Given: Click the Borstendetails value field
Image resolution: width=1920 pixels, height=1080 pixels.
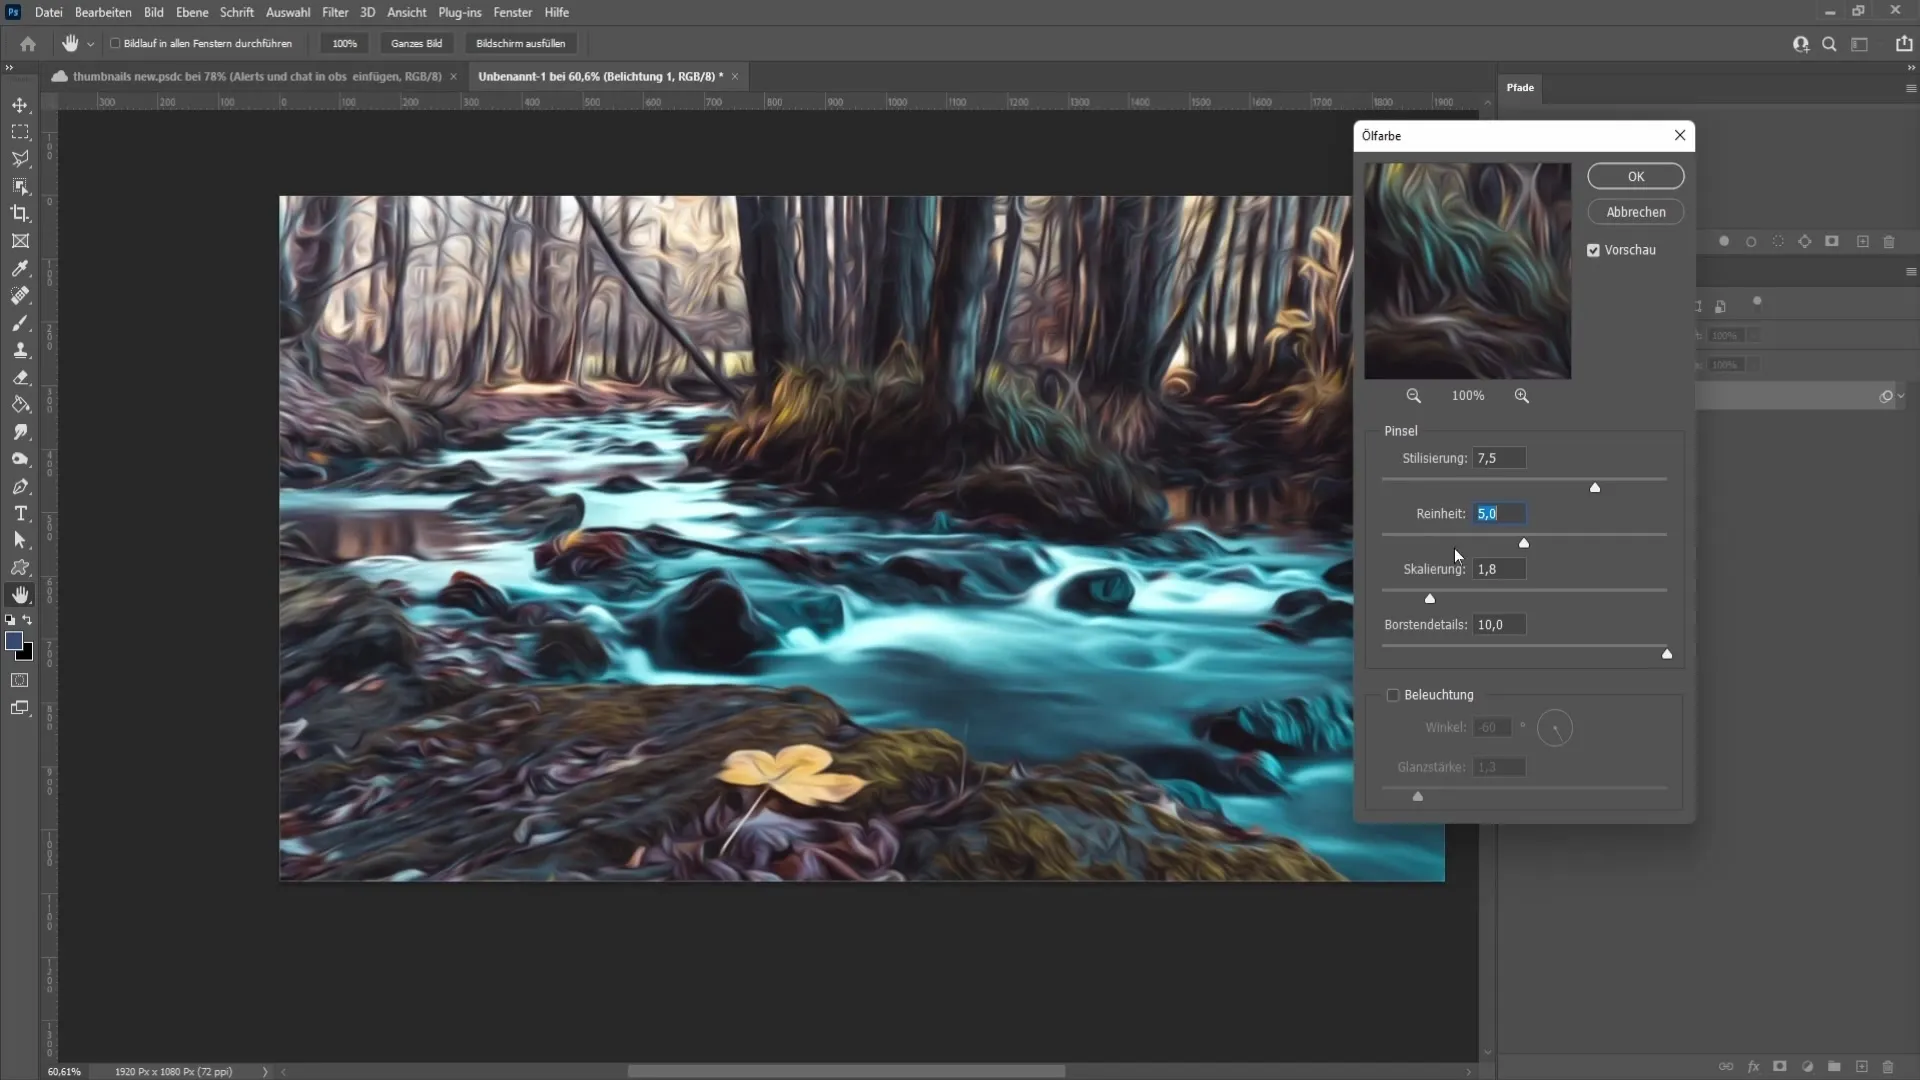Looking at the screenshot, I should coord(1499,625).
